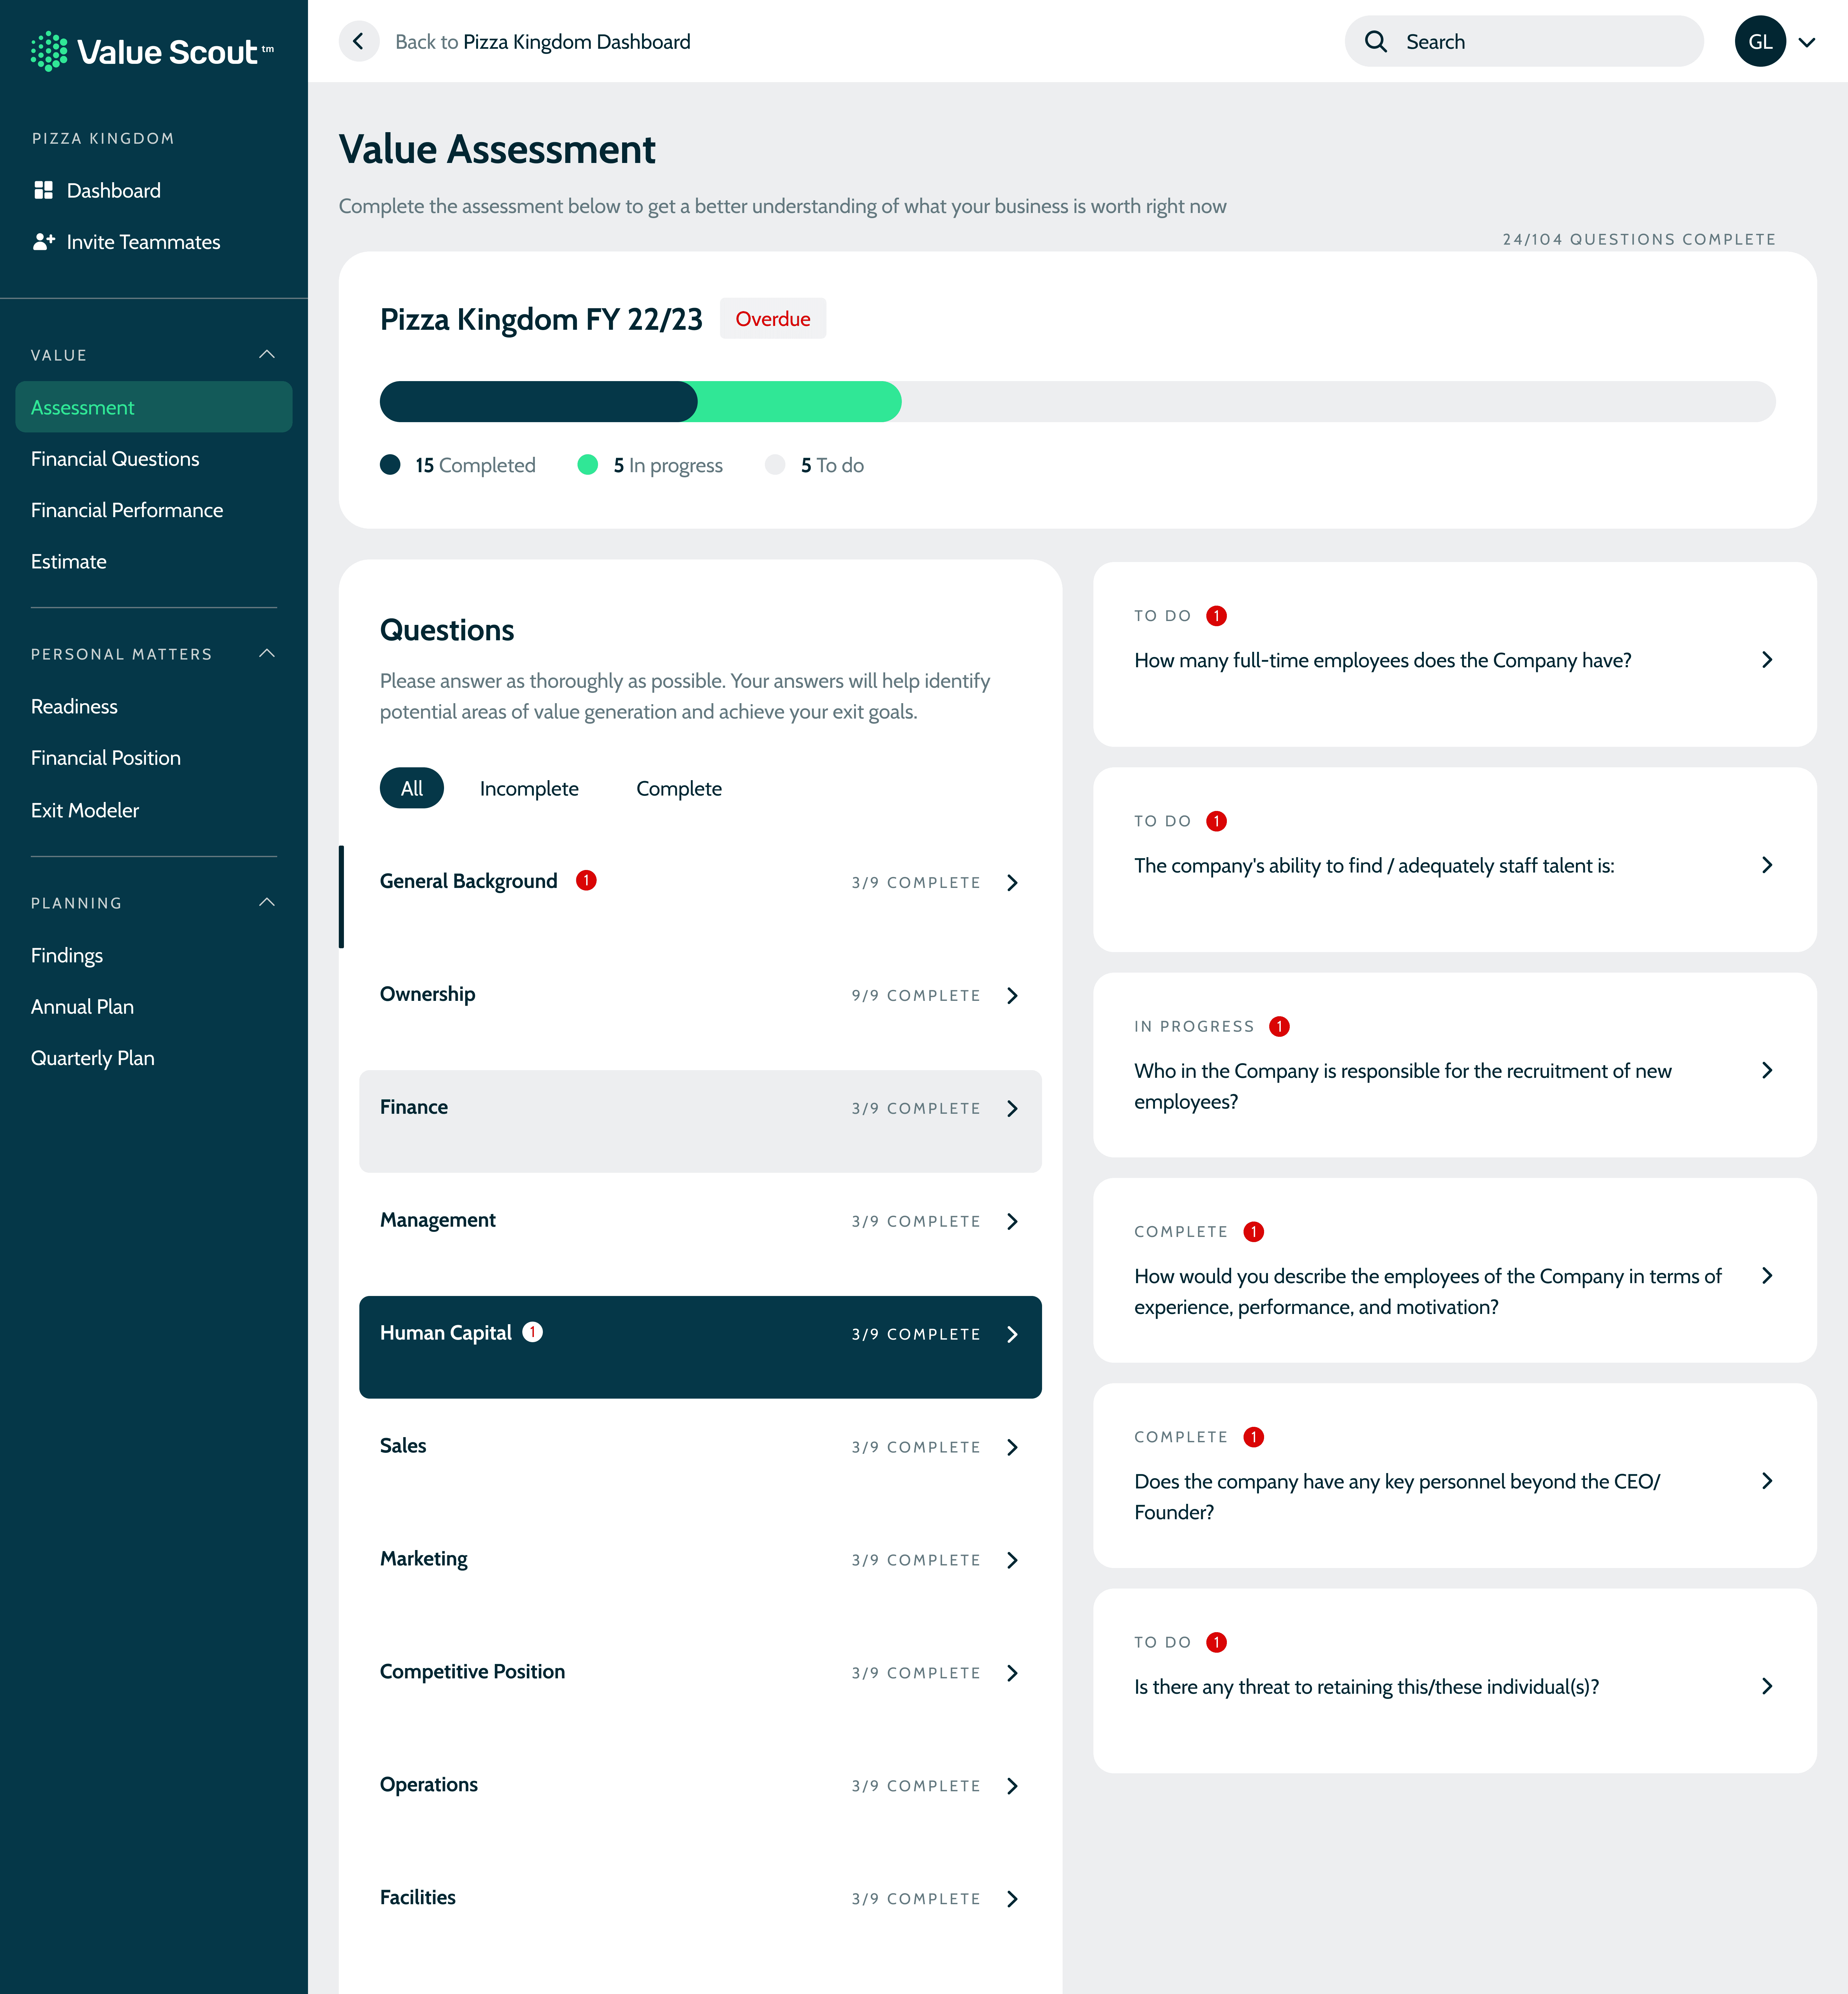Open the Estimate page

click(69, 562)
